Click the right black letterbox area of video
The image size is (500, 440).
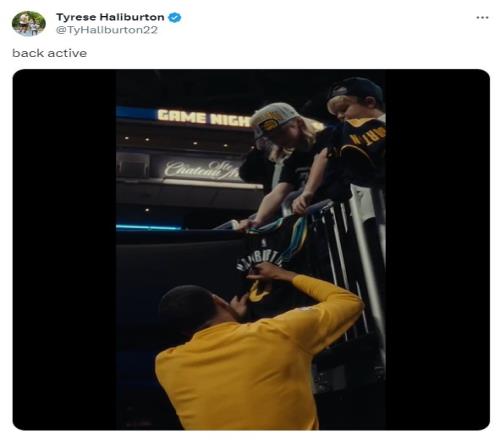pos(438,250)
